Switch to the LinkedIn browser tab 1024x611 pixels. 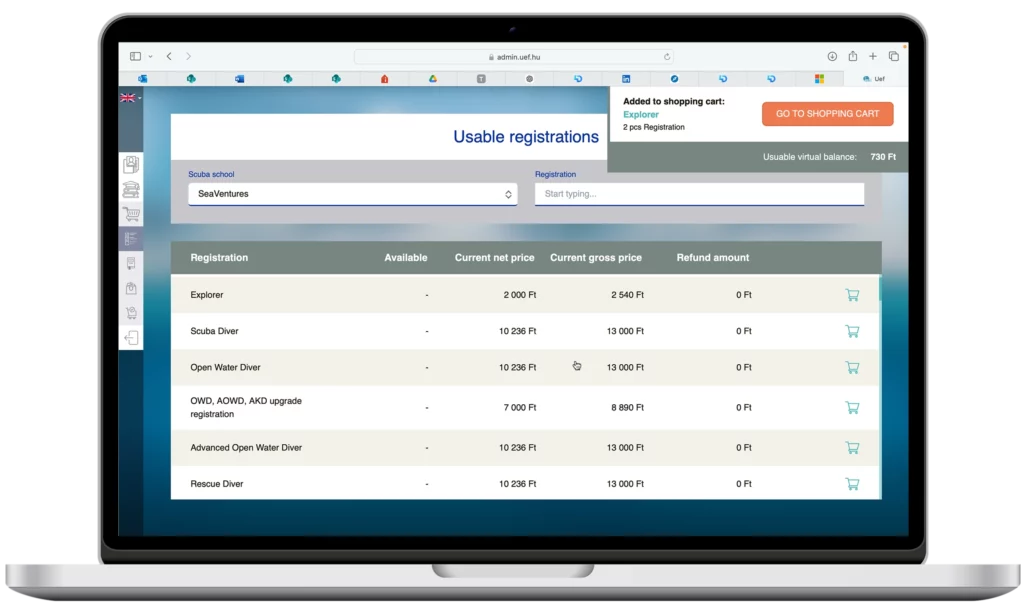tap(626, 78)
